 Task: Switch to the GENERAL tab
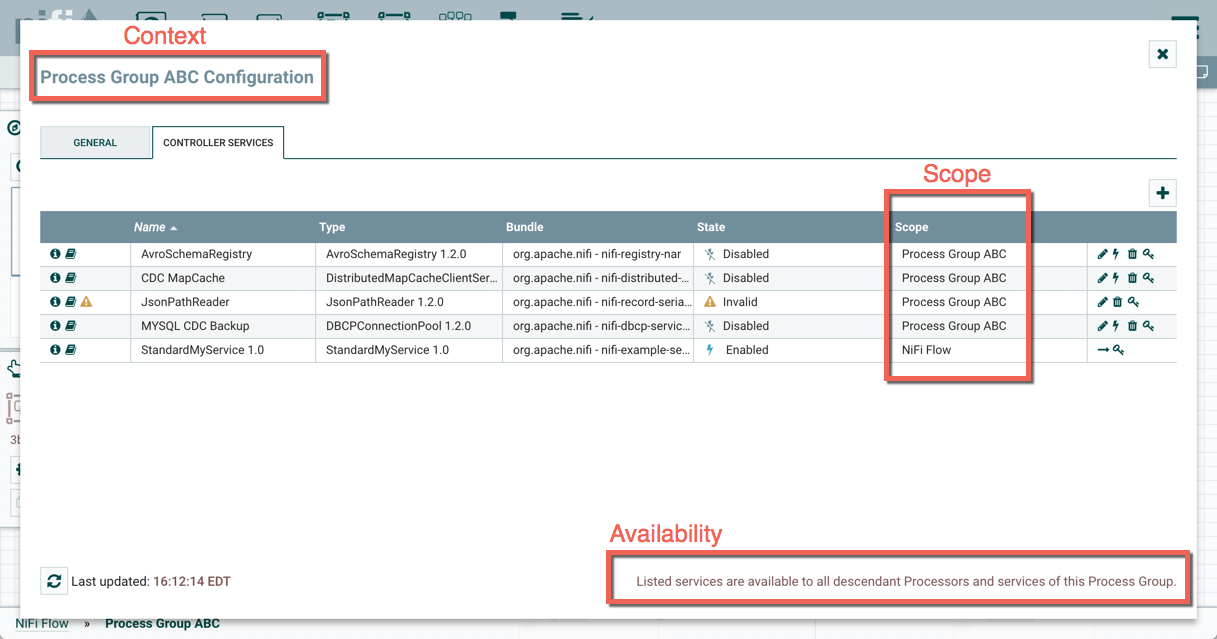pyautogui.click(x=95, y=142)
